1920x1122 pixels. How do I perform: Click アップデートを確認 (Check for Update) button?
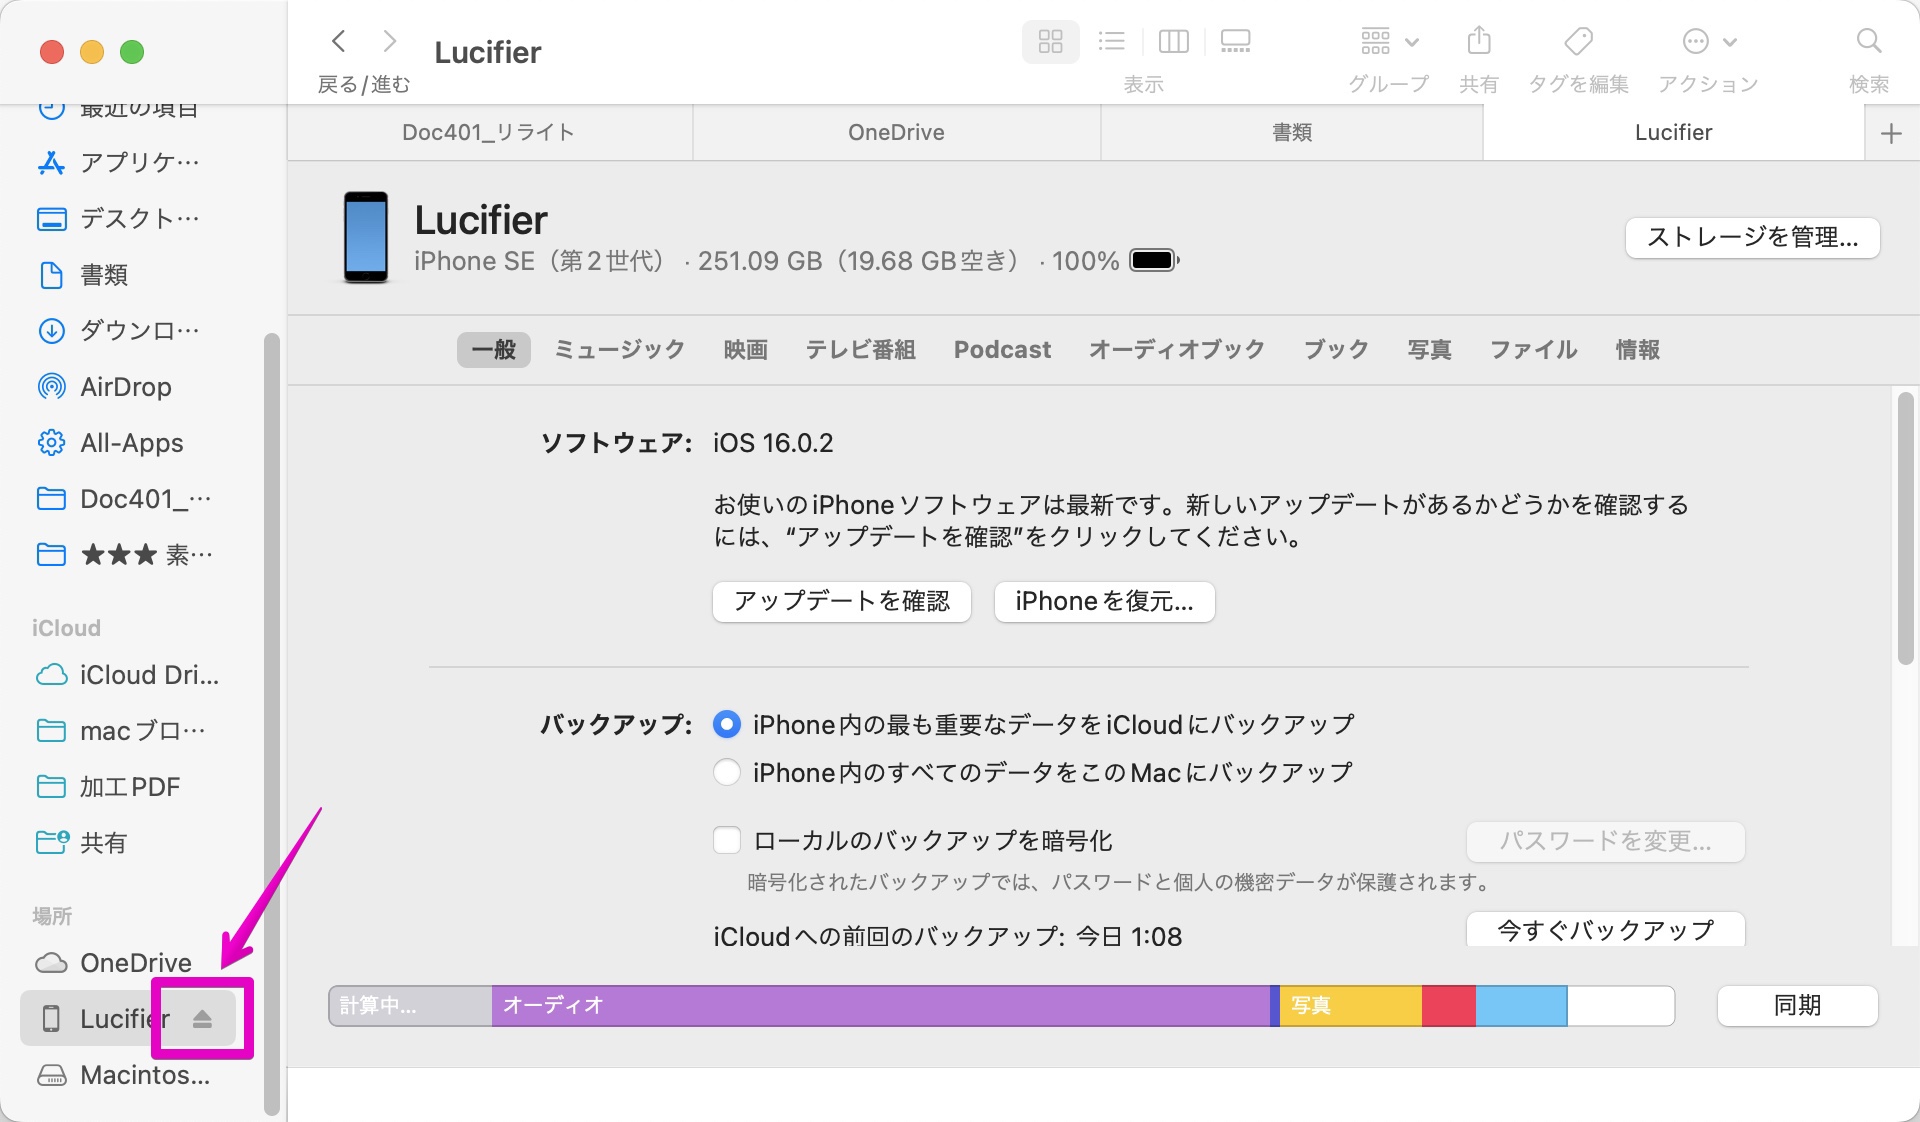click(842, 602)
